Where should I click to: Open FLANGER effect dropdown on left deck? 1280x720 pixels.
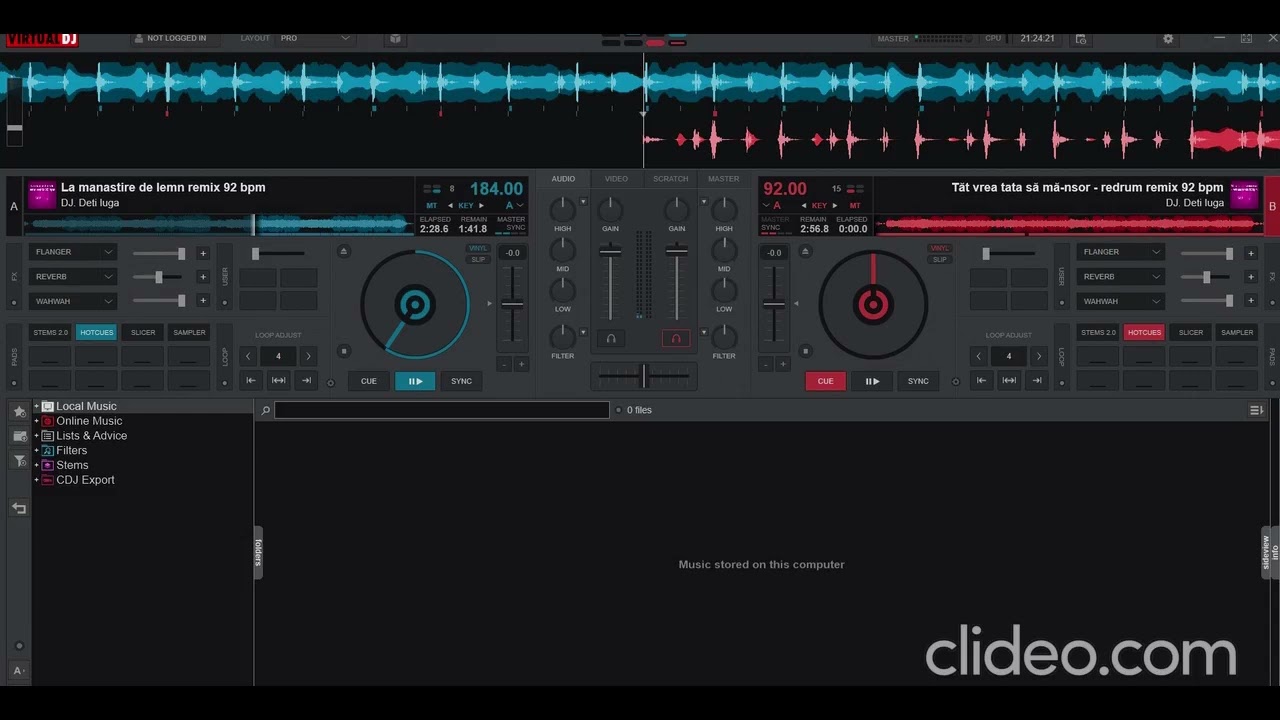click(73, 252)
